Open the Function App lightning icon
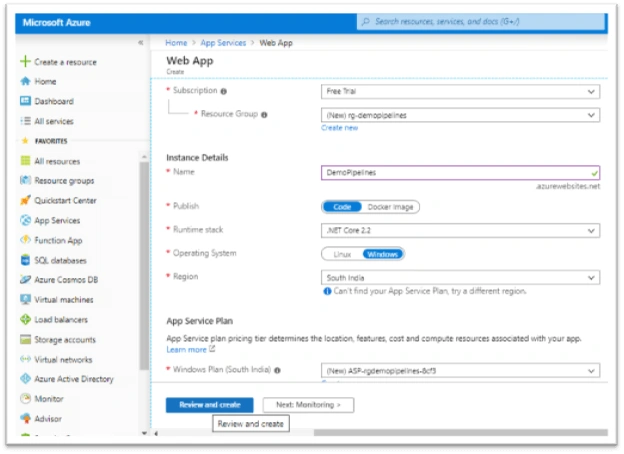This screenshot has width=624, height=454. [x=25, y=240]
